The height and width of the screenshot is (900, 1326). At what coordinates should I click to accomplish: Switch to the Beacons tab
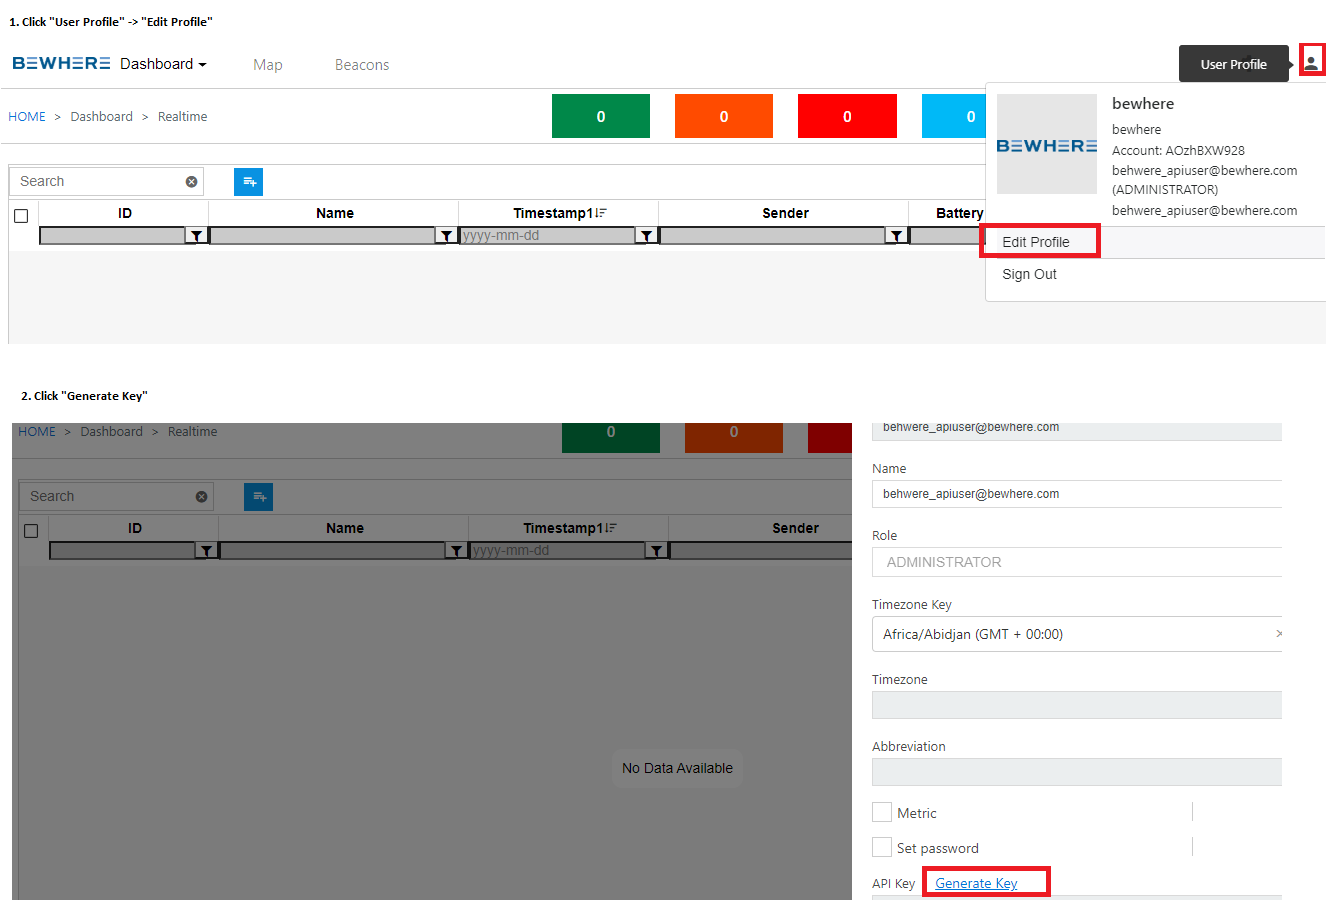(361, 64)
